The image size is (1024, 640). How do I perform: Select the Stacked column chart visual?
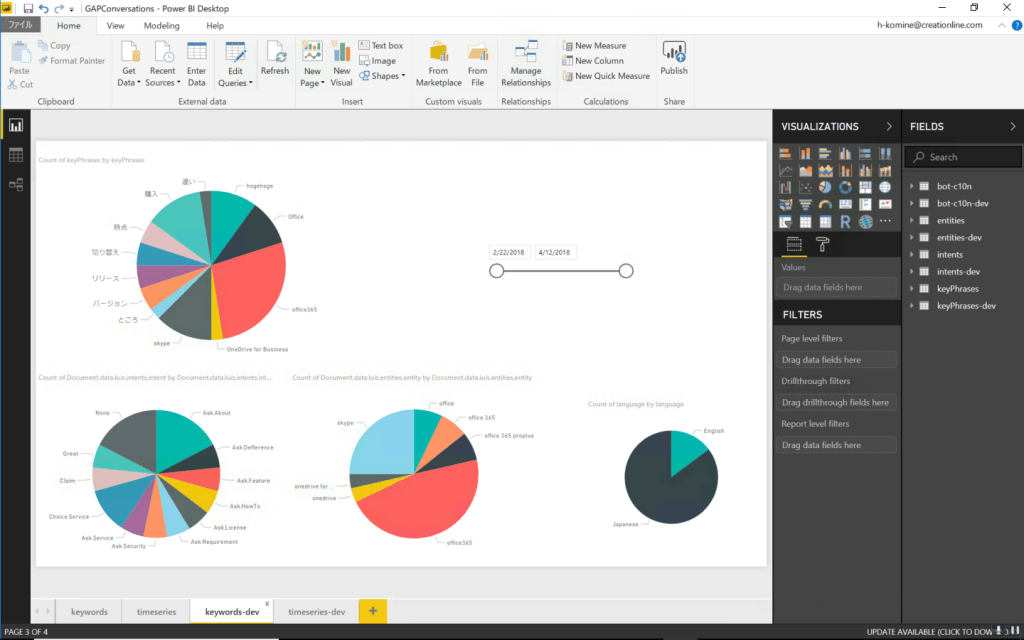tap(805, 153)
